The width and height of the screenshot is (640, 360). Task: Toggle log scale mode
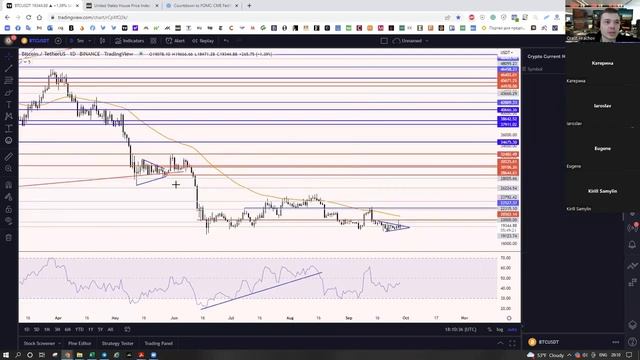(500, 329)
